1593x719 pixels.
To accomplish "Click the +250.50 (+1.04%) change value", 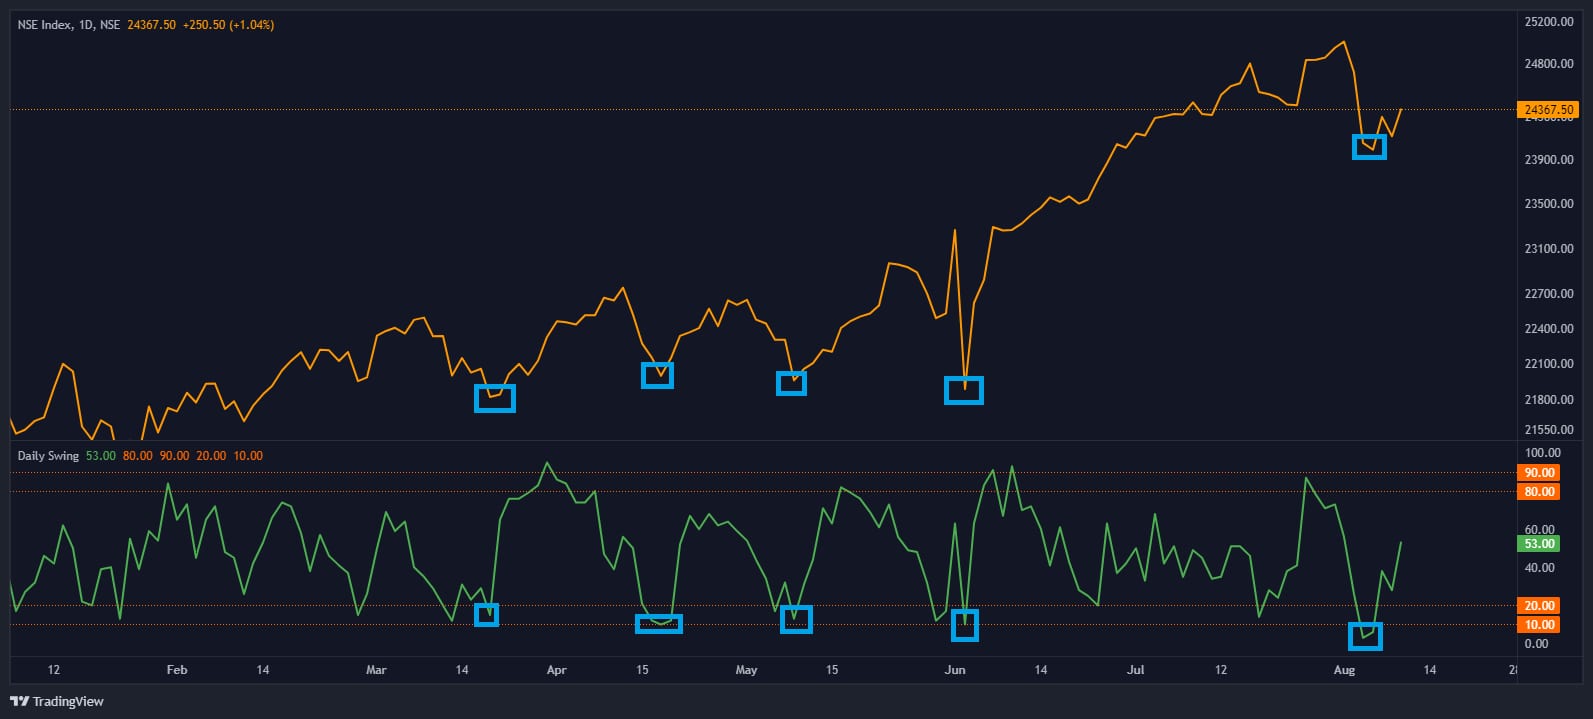I will (228, 24).
